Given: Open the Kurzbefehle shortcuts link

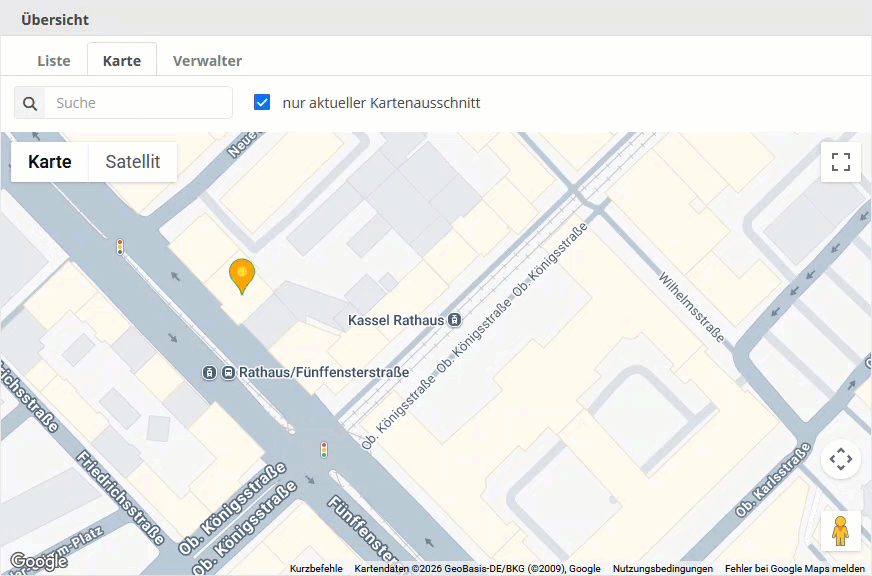Looking at the screenshot, I should pyautogui.click(x=316, y=568).
